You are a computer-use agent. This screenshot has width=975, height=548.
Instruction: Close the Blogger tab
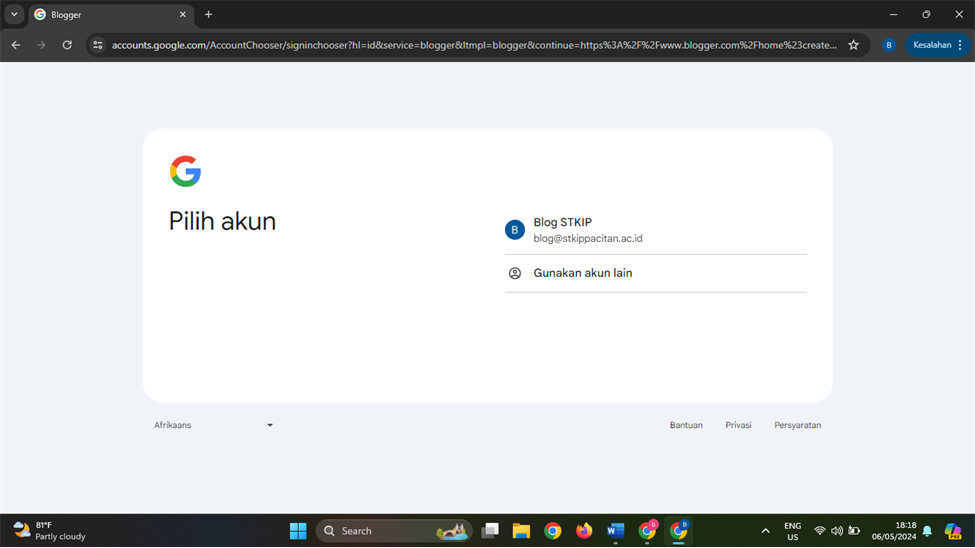pos(182,14)
